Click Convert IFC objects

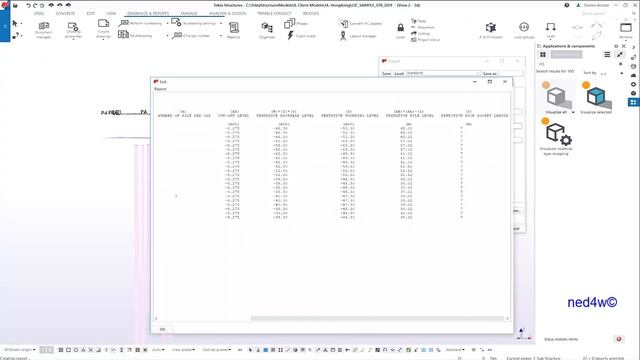pos(360,23)
